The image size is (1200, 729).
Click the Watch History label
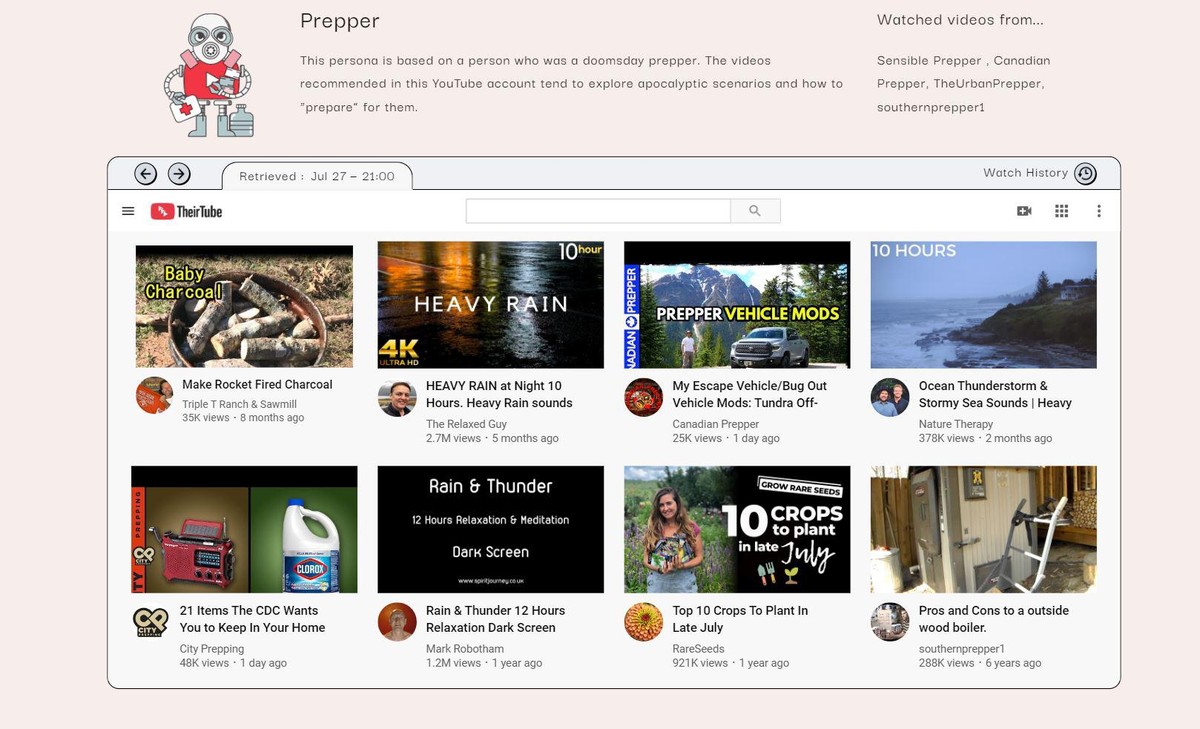click(1025, 173)
